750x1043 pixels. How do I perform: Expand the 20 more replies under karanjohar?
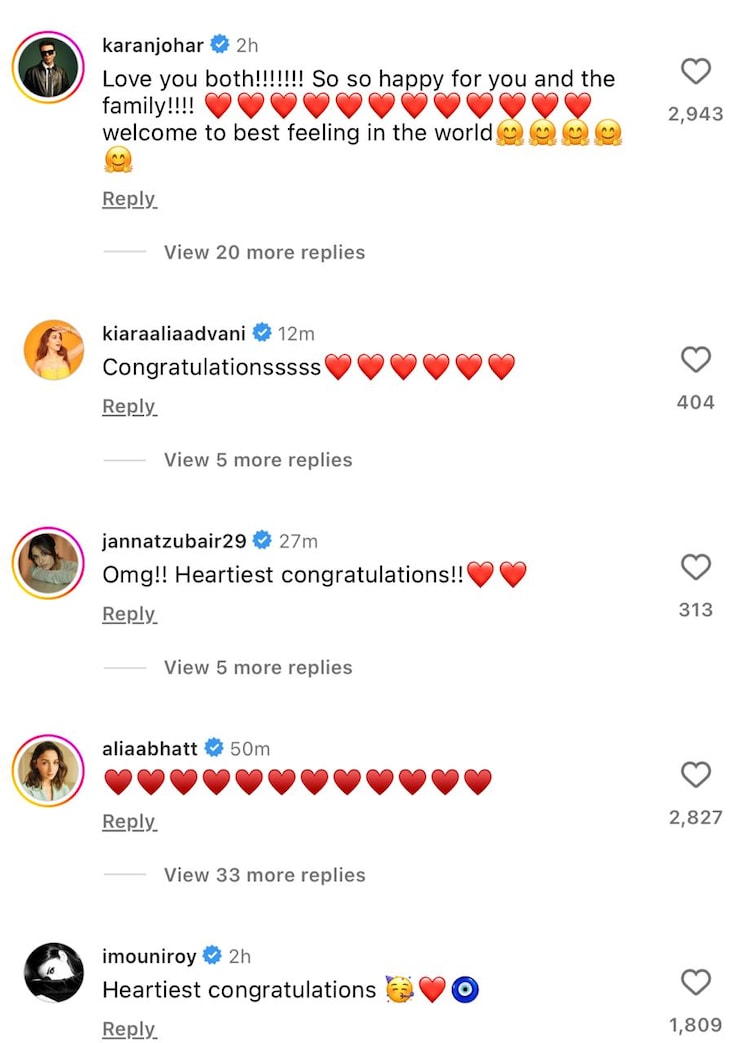tap(264, 252)
